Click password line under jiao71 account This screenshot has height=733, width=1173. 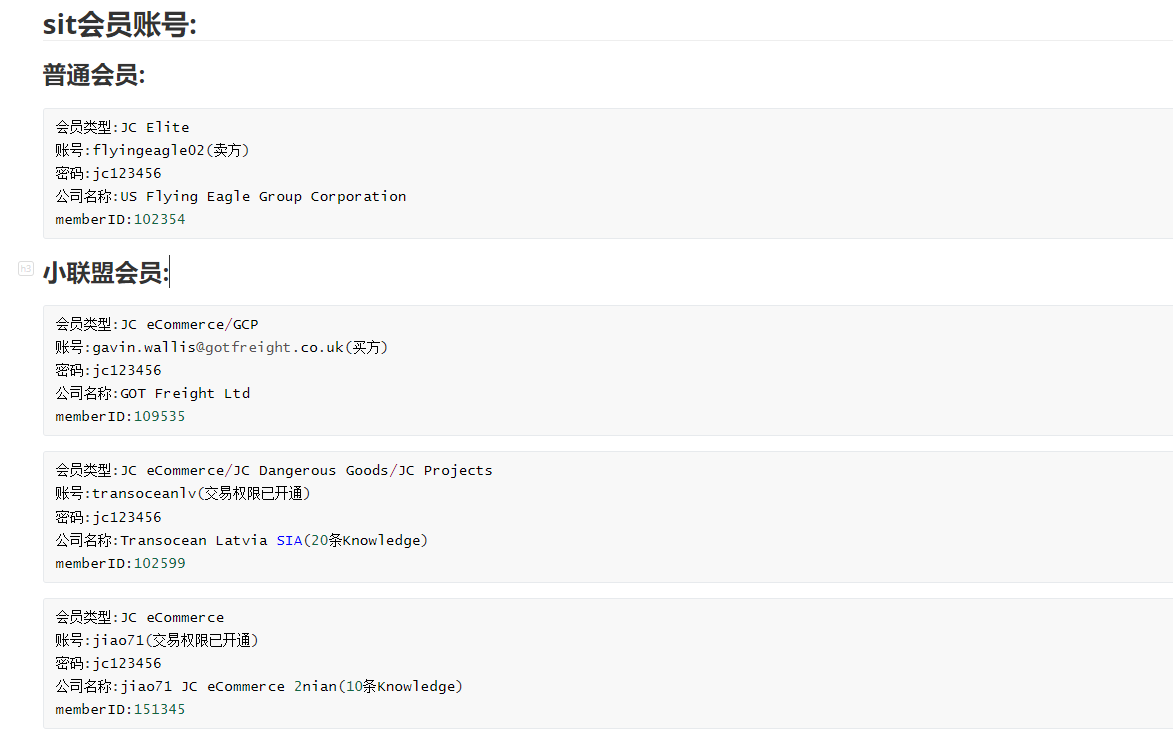tap(108, 663)
